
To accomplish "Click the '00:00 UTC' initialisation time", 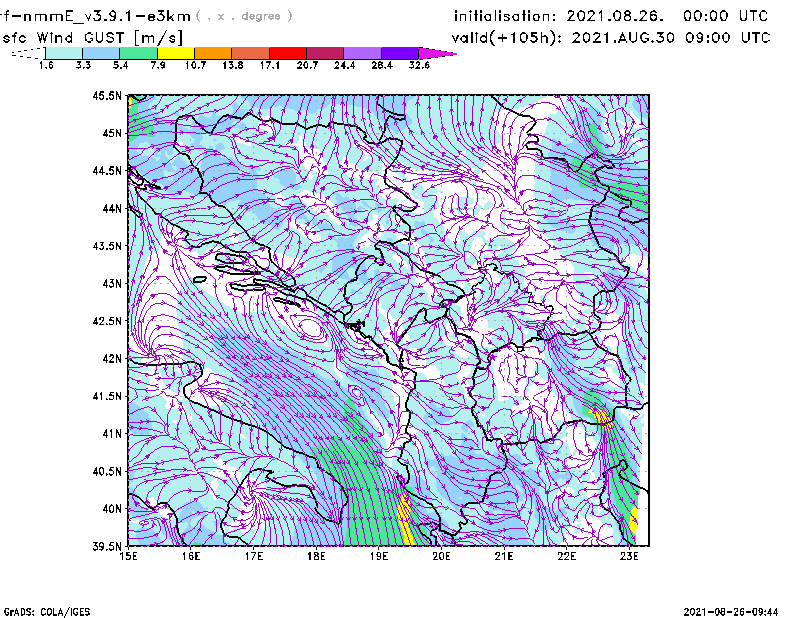I will coord(726,16).
